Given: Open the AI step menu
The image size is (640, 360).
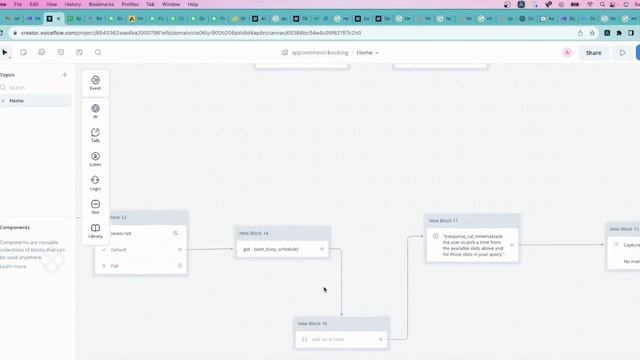Looking at the screenshot, I should pos(95,111).
